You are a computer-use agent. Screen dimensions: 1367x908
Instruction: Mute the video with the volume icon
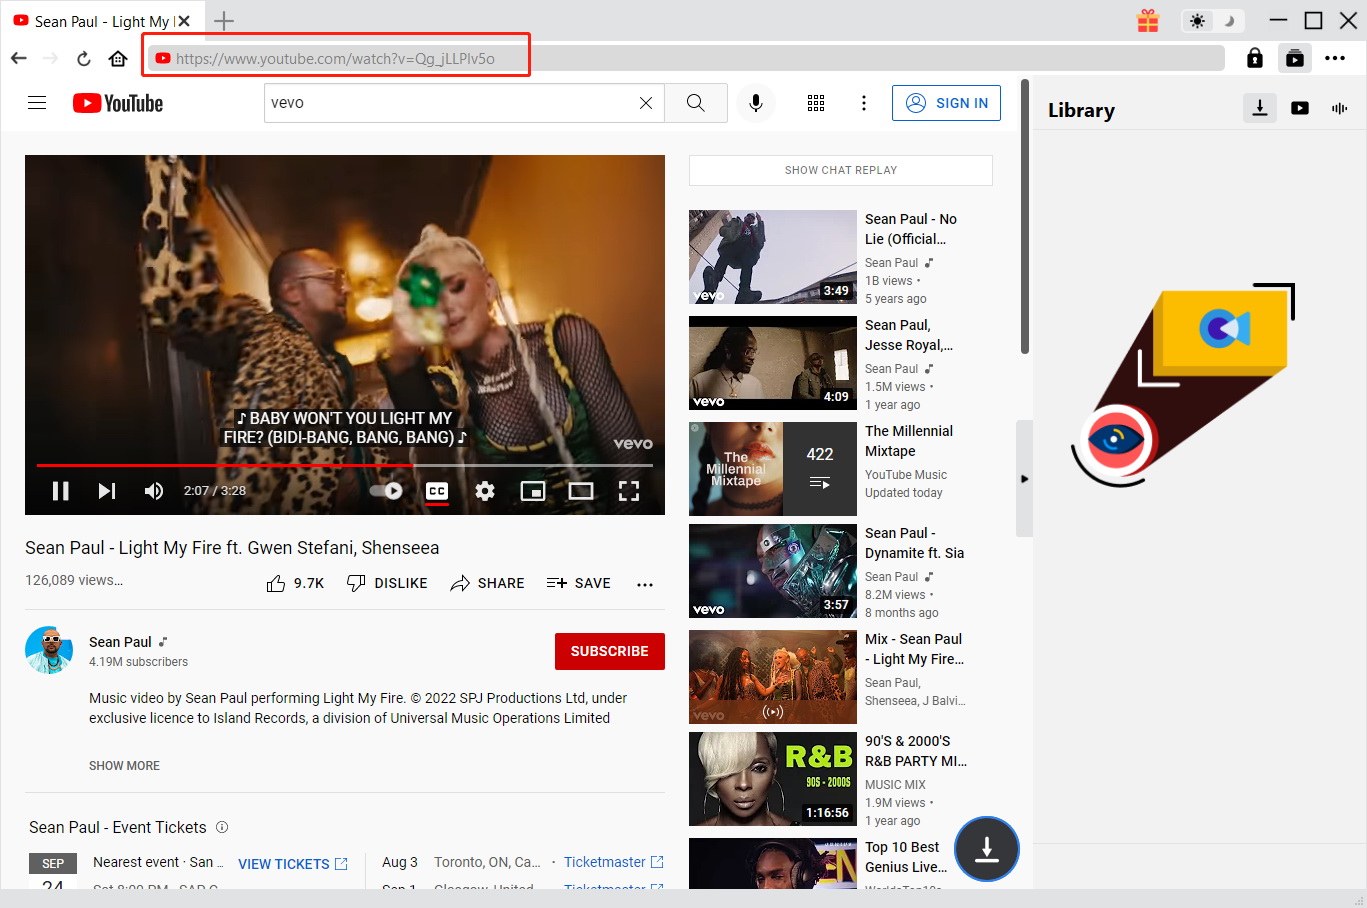click(x=153, y=490)
